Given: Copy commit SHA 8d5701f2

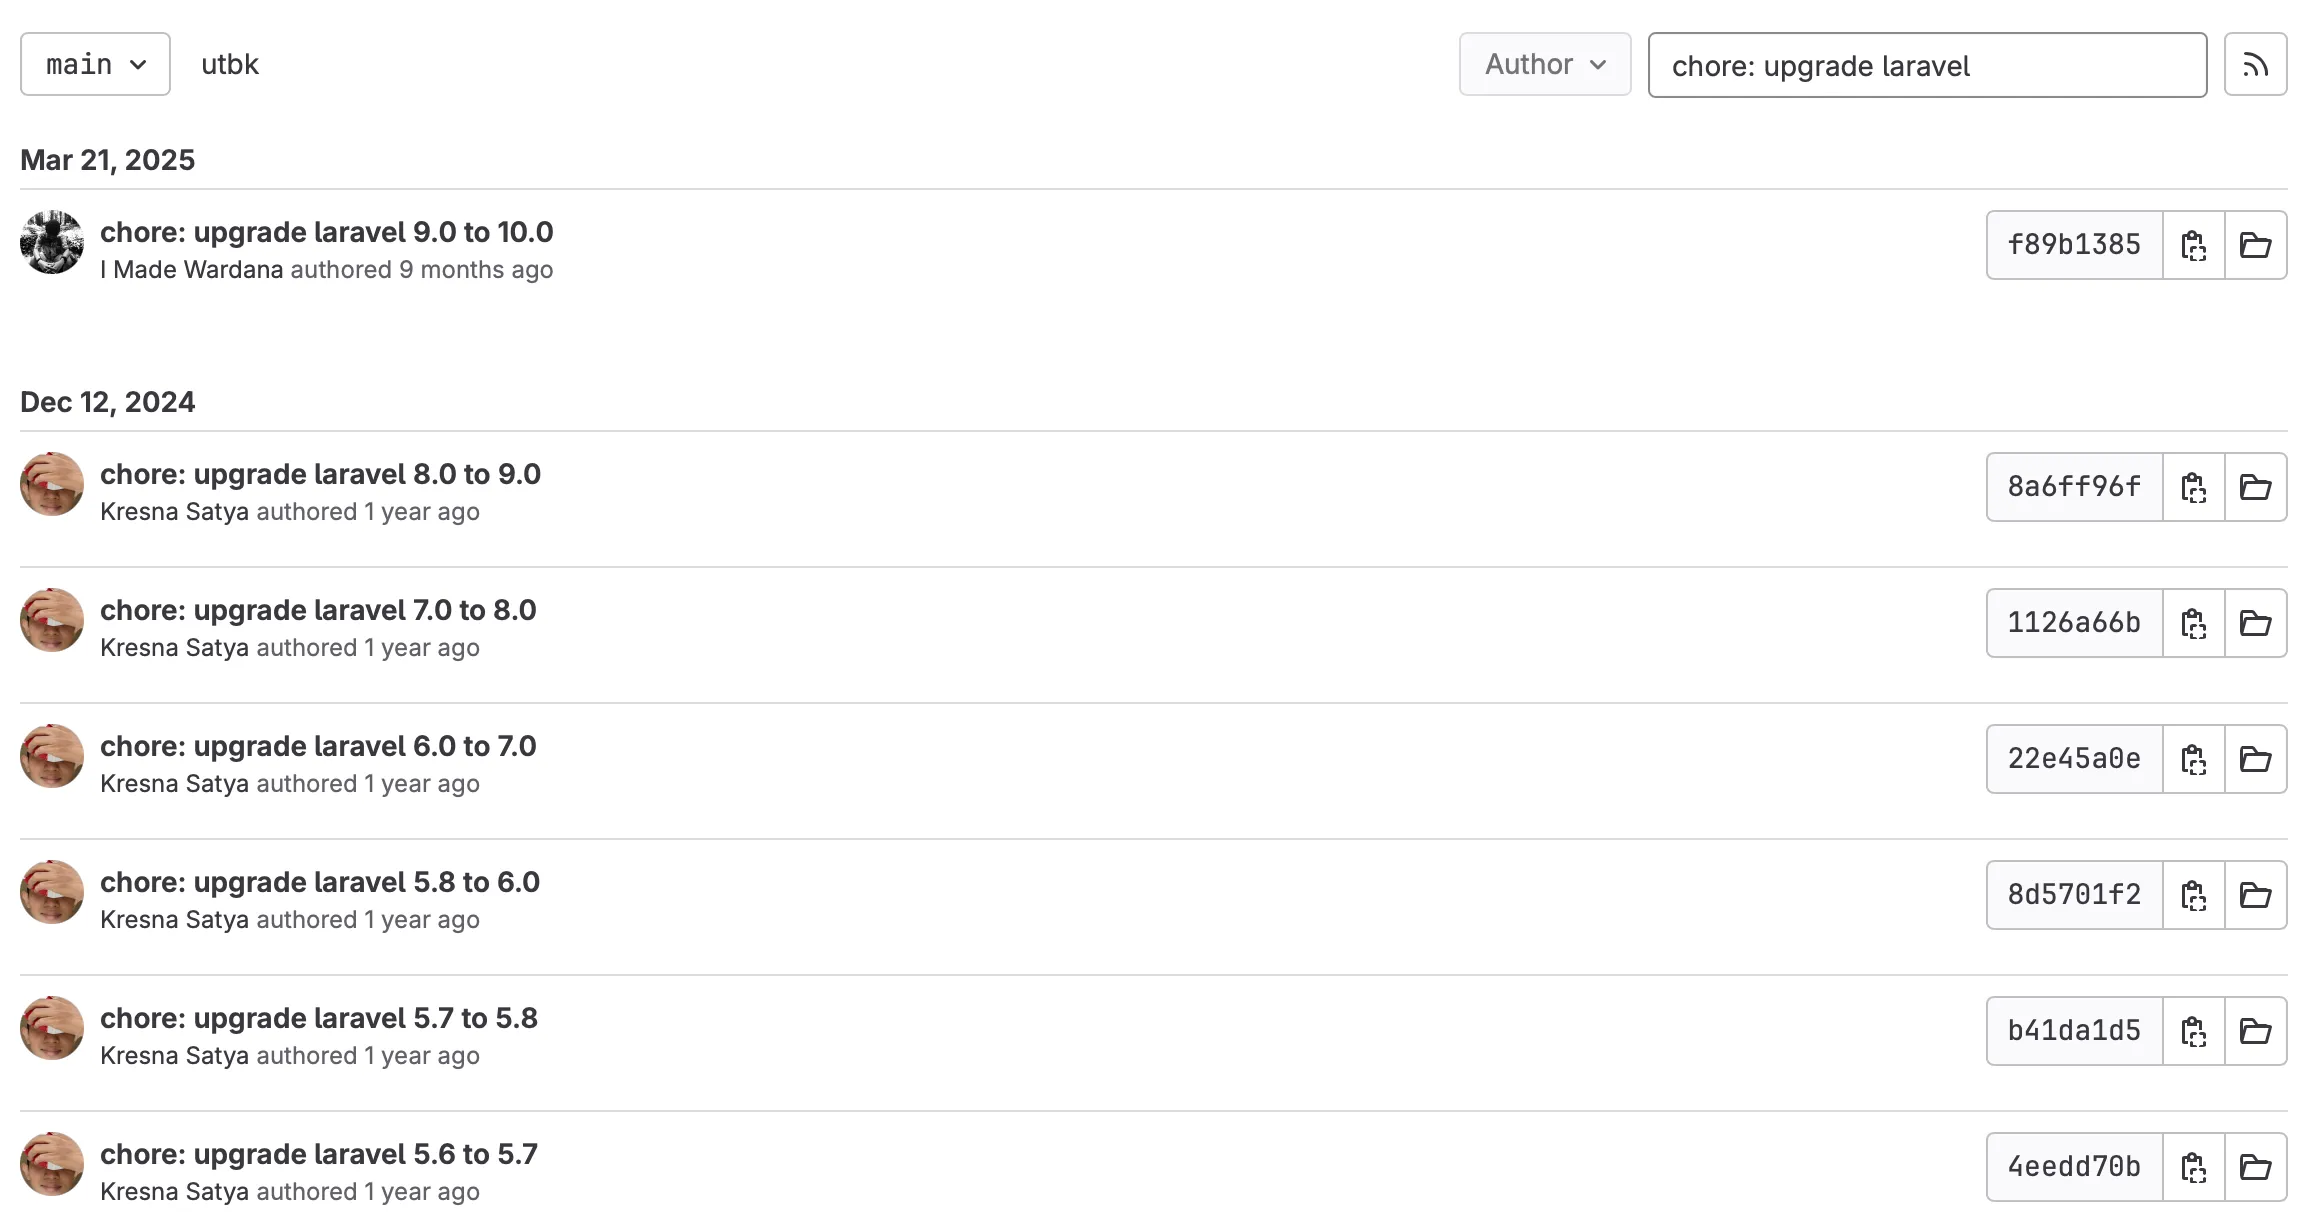Looking at the screenshot, I should (x=2194, y=895).
